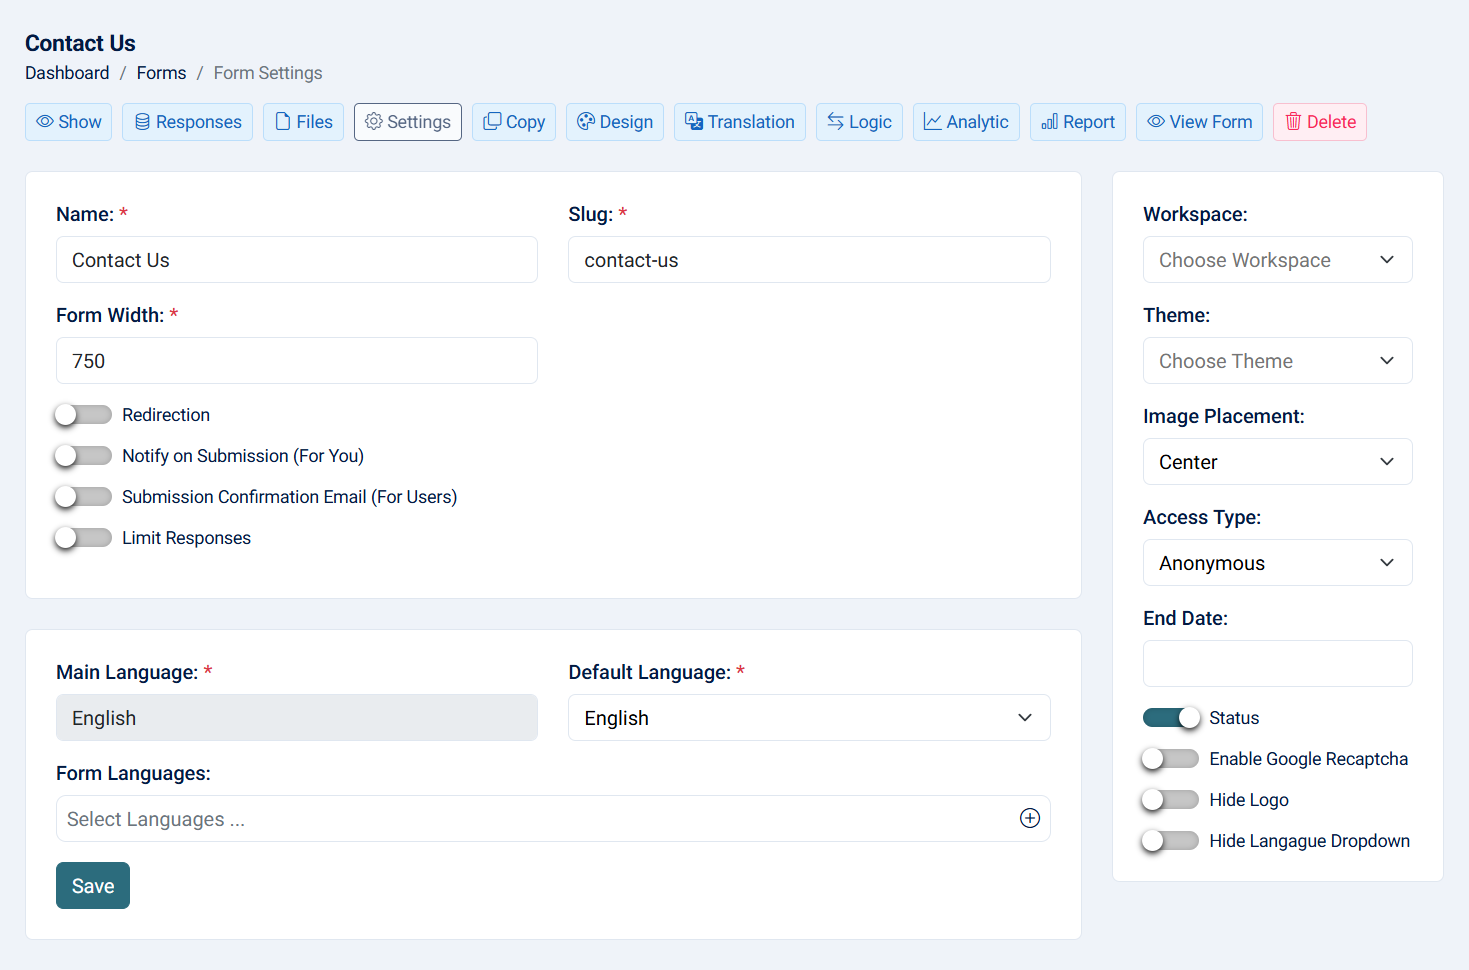Viewport: 1469px width, 970px height.
Task: Click the plus circle icon in Form Languages
Action: tap(1029, 818)
